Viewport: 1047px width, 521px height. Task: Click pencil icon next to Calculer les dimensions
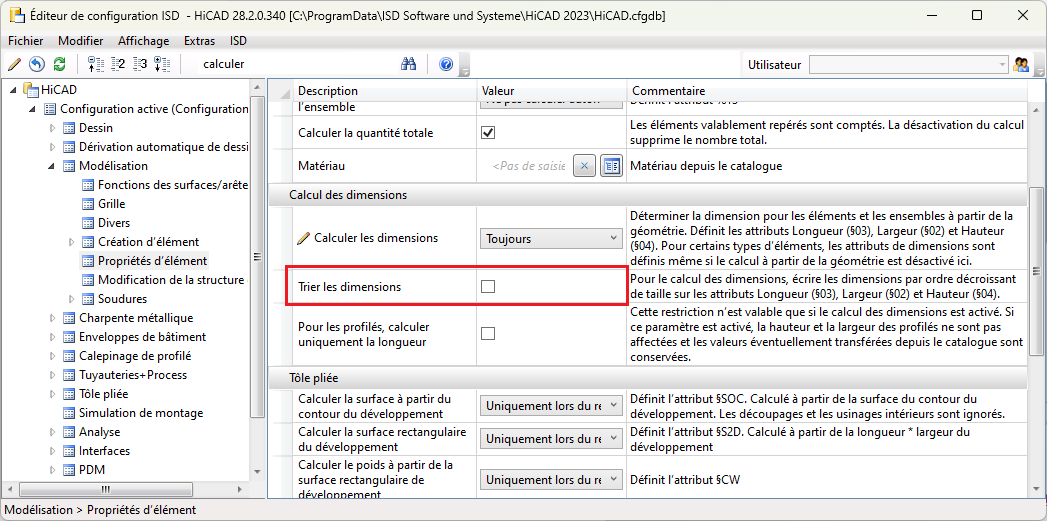[x=304, y=238]
